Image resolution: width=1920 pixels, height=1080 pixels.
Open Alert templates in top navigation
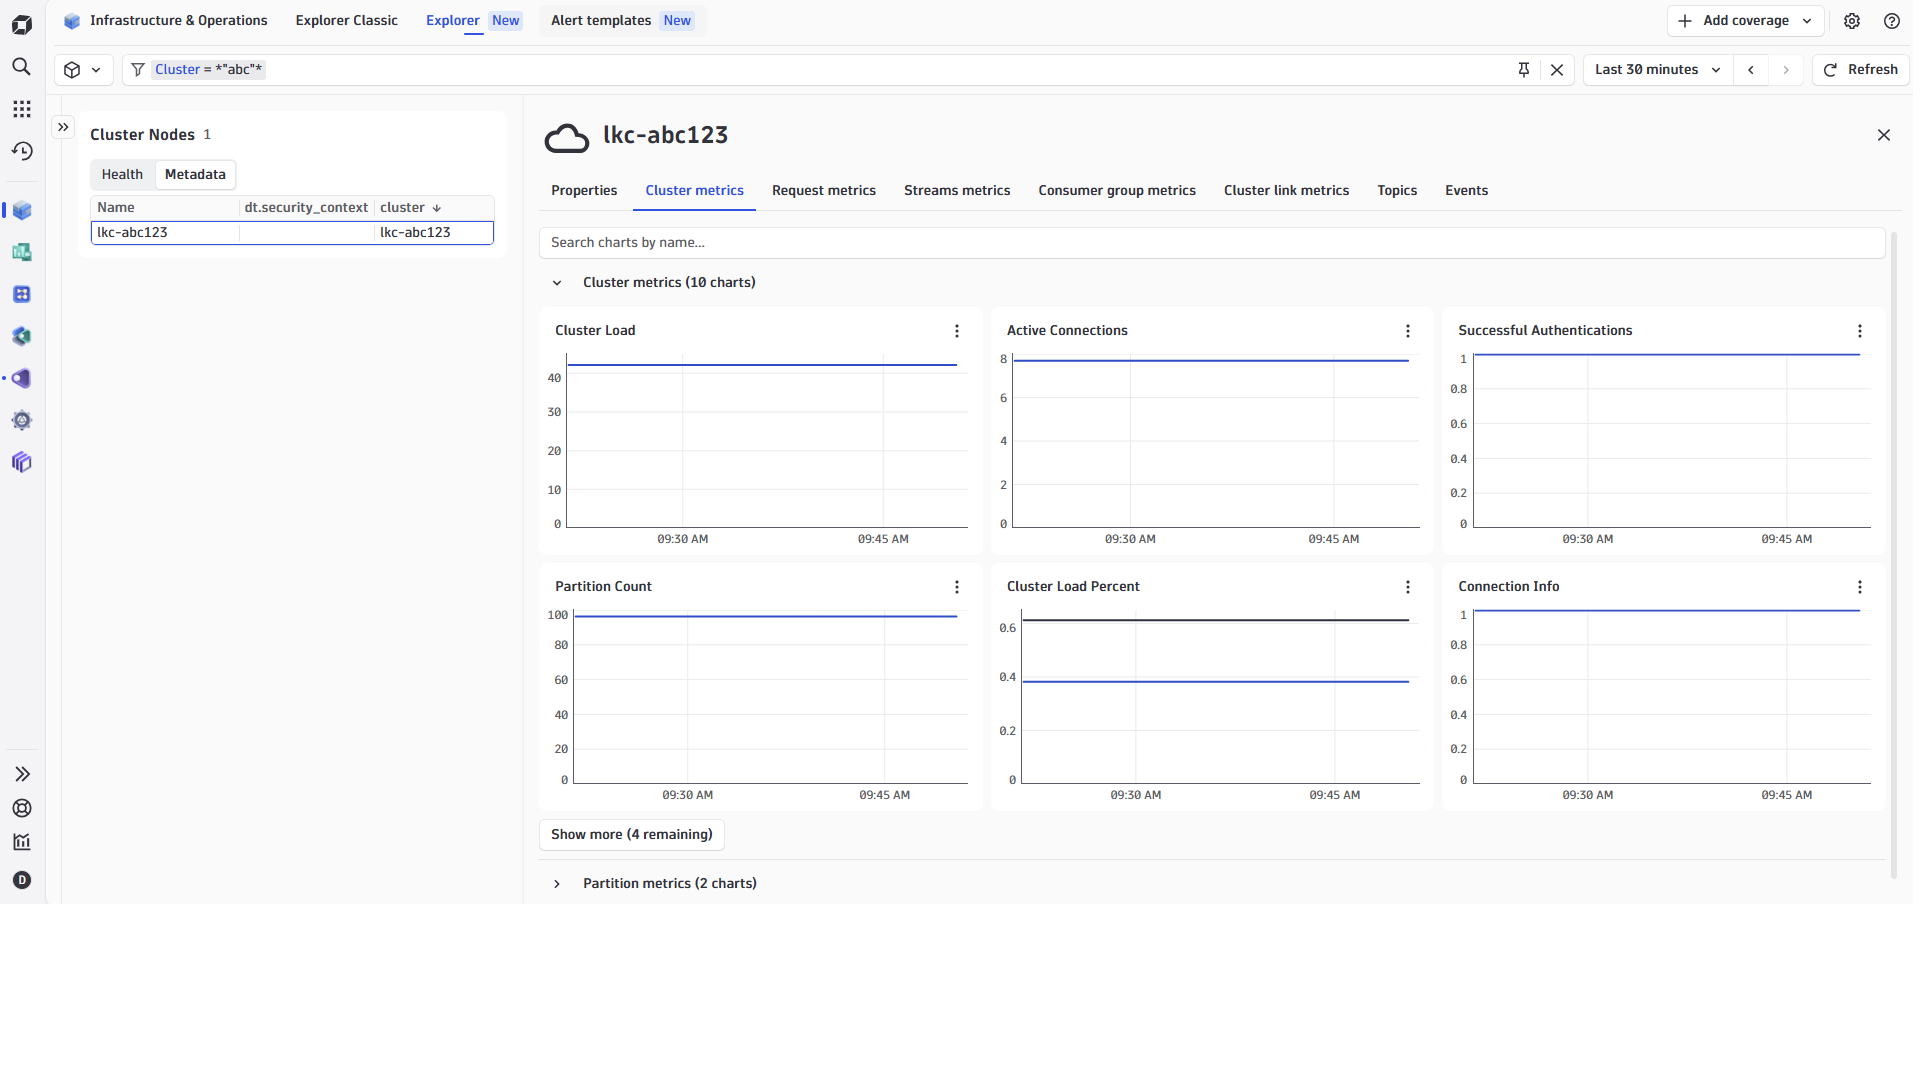point(622,21)
